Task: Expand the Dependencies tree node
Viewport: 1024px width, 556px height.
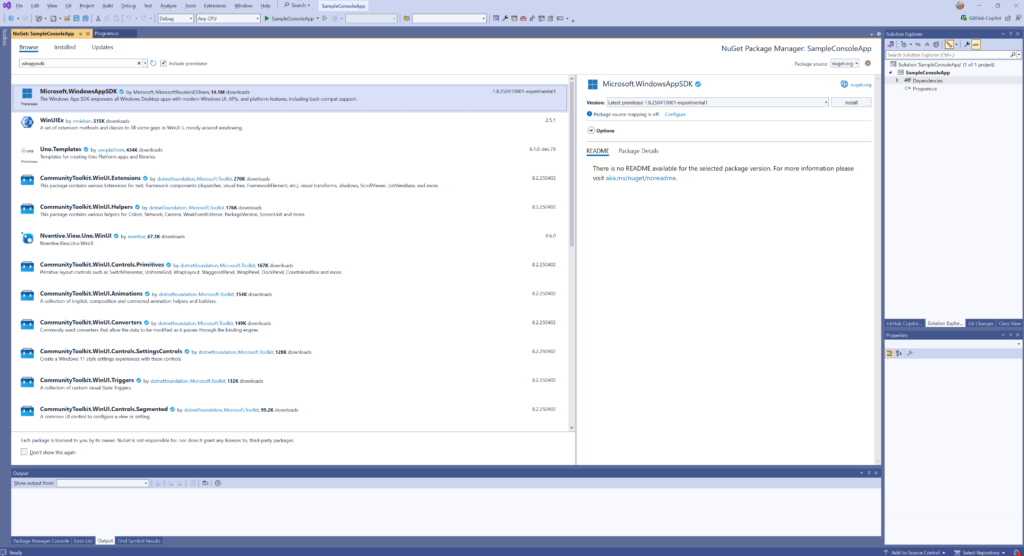Action: (897, 80)
